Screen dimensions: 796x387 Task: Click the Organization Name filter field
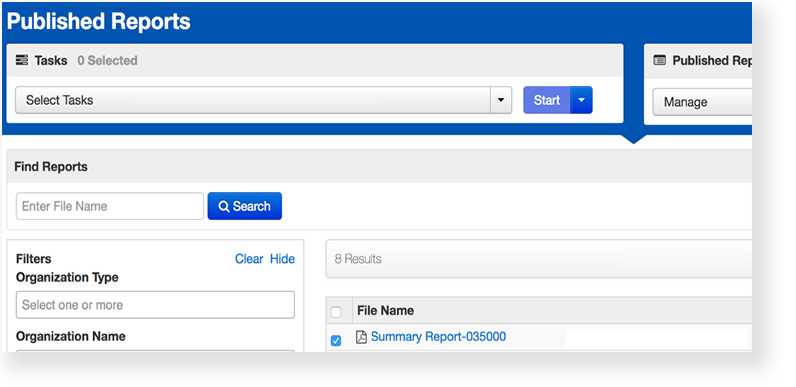(x=155, y=350)
